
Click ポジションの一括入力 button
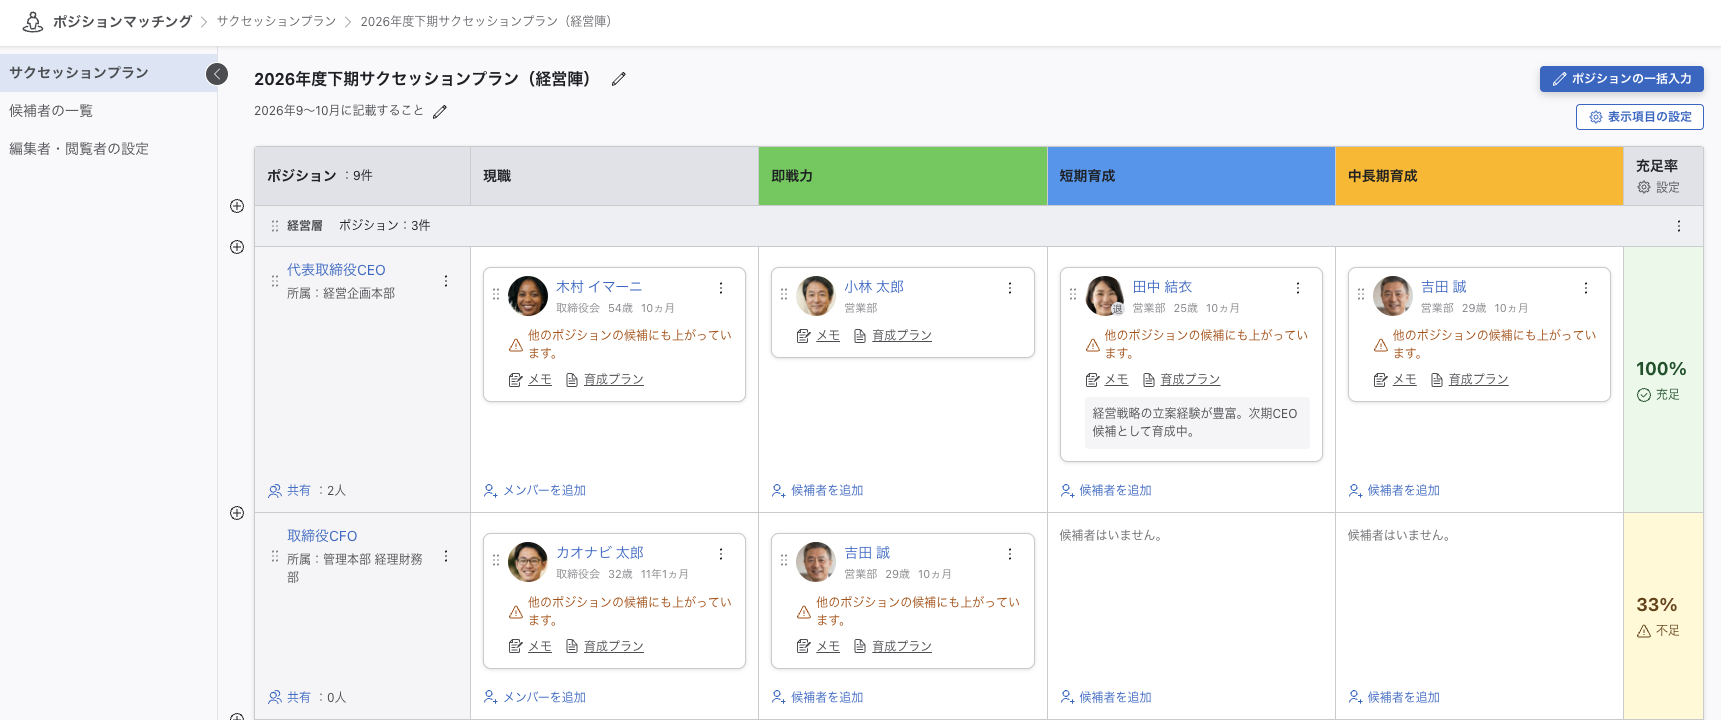click(x=1622, y=79)
